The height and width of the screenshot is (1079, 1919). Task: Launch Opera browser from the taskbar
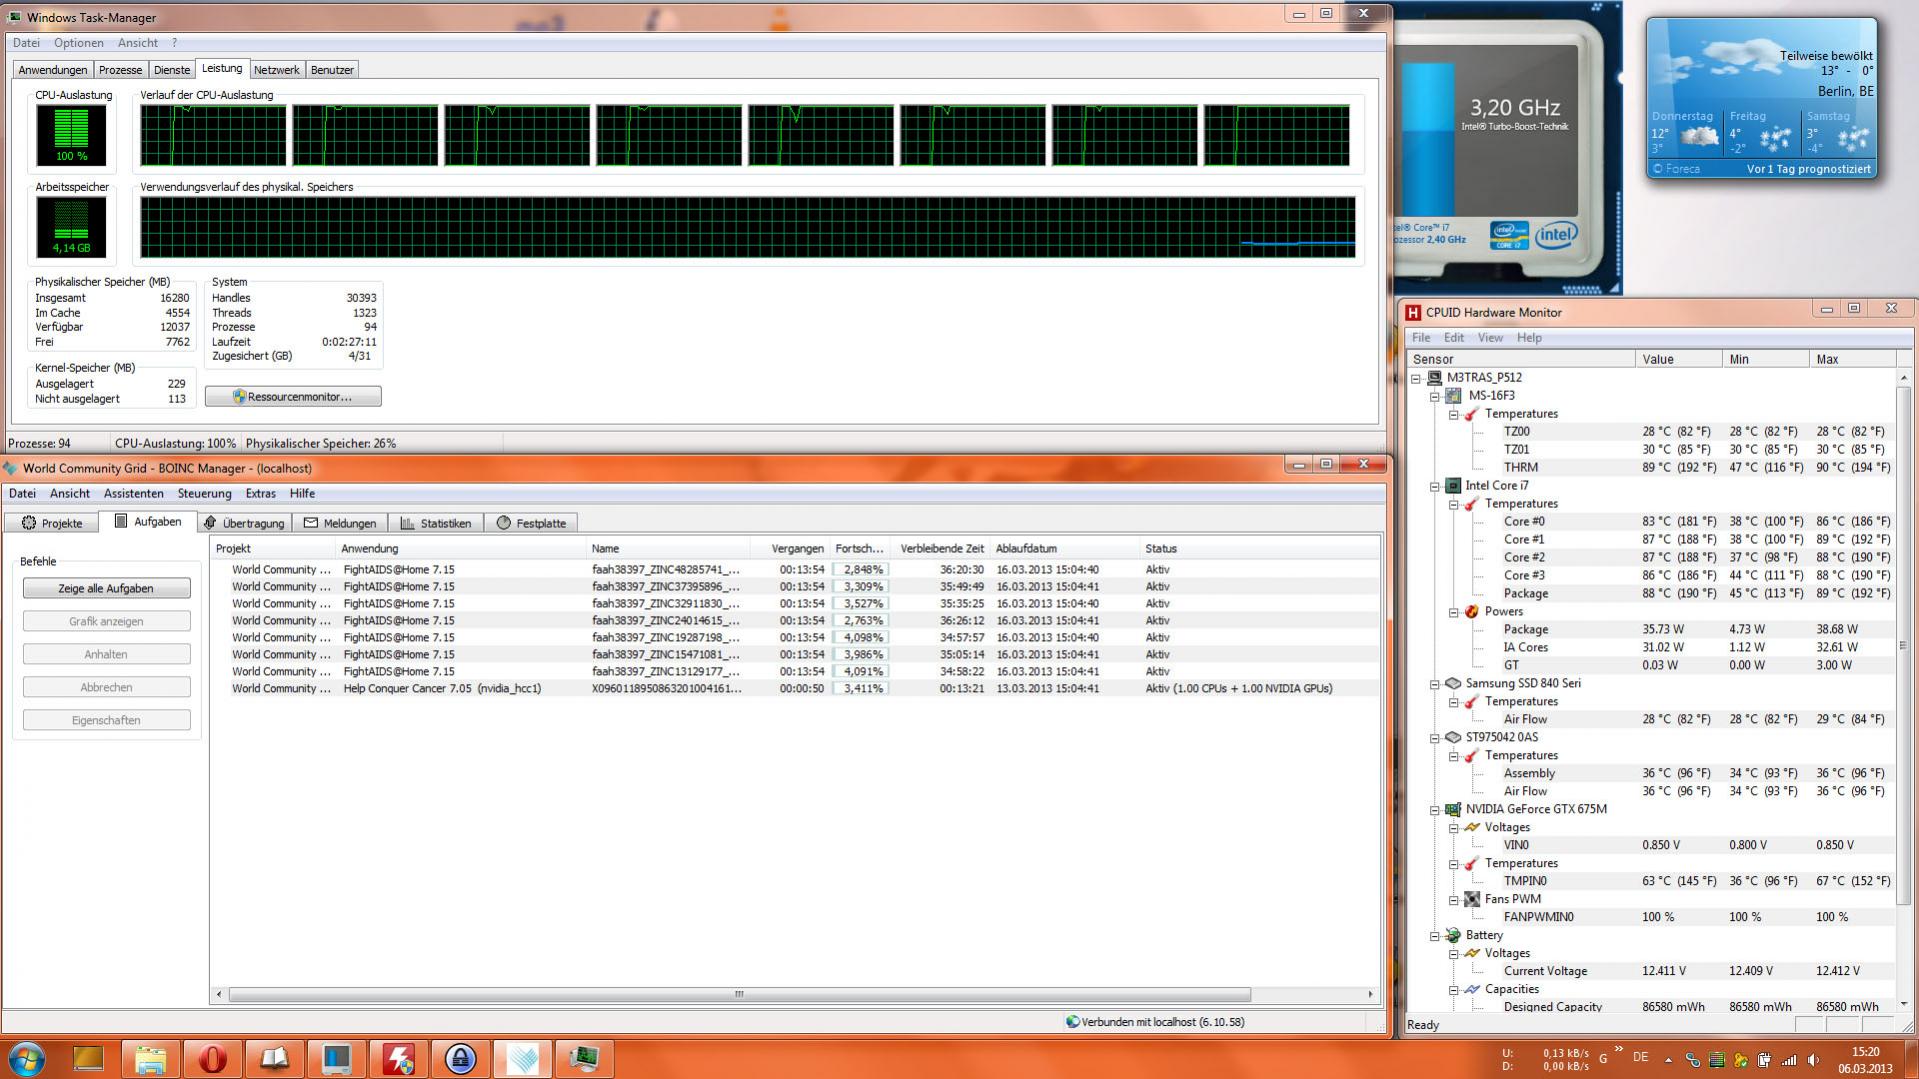coord(212,1059)
